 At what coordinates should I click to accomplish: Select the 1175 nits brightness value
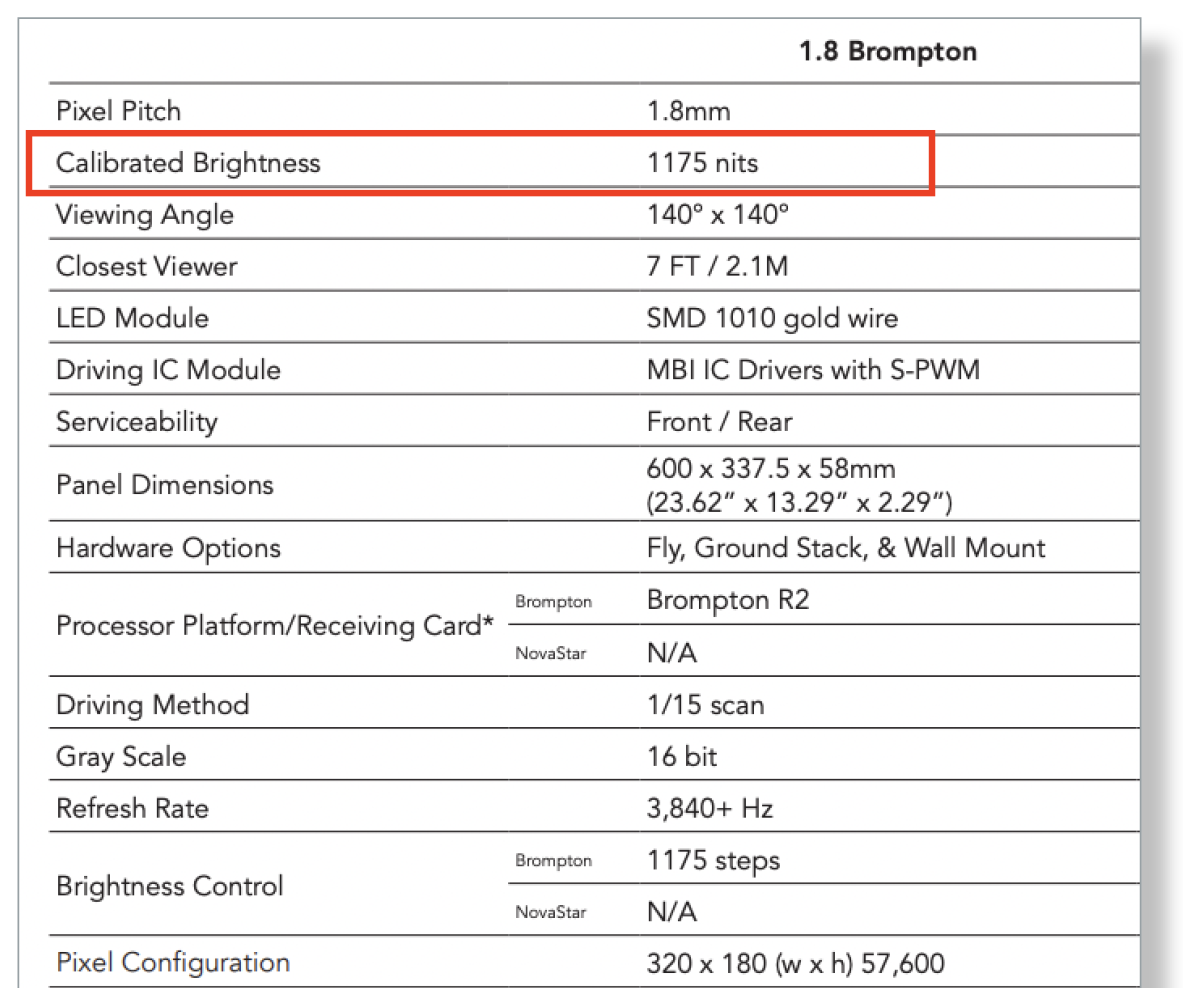(x=702, y=163)
